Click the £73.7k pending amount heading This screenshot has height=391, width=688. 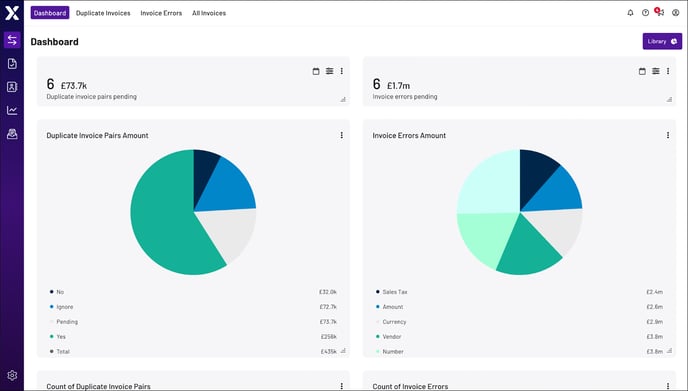[x=74, y=86]
